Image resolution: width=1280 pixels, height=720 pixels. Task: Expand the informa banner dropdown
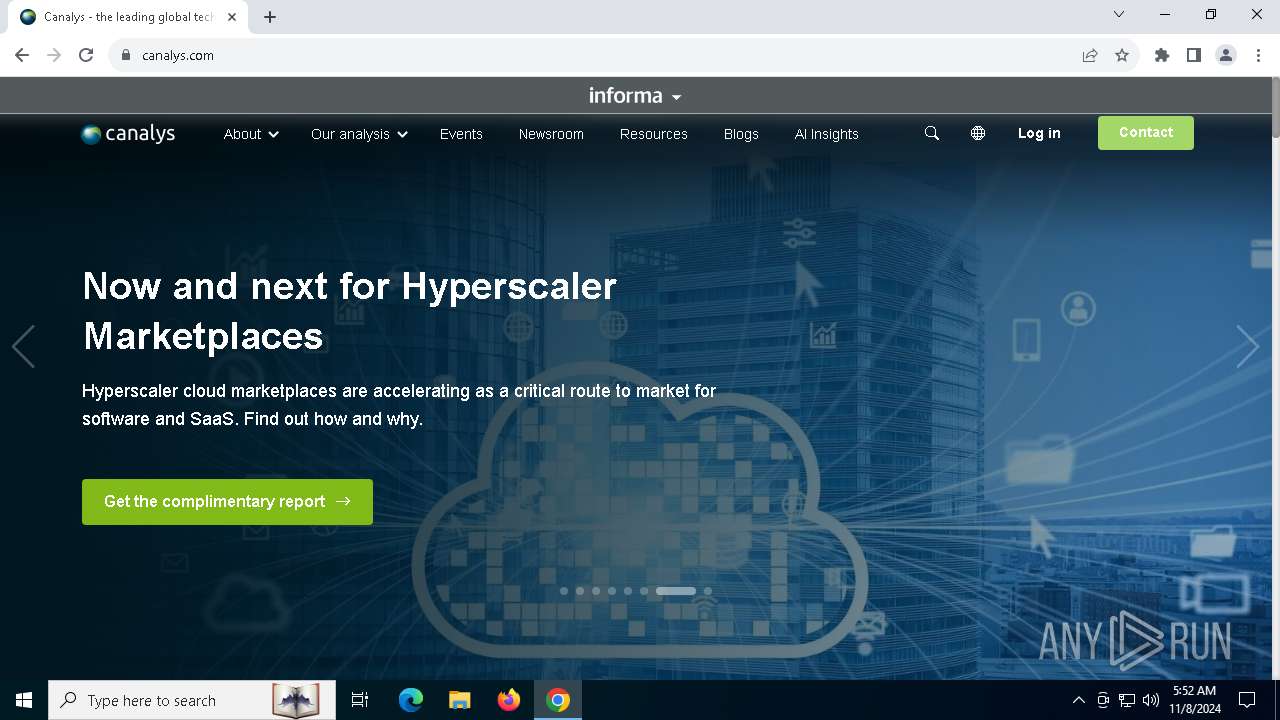pyautogui.click(x=635, y=96)
